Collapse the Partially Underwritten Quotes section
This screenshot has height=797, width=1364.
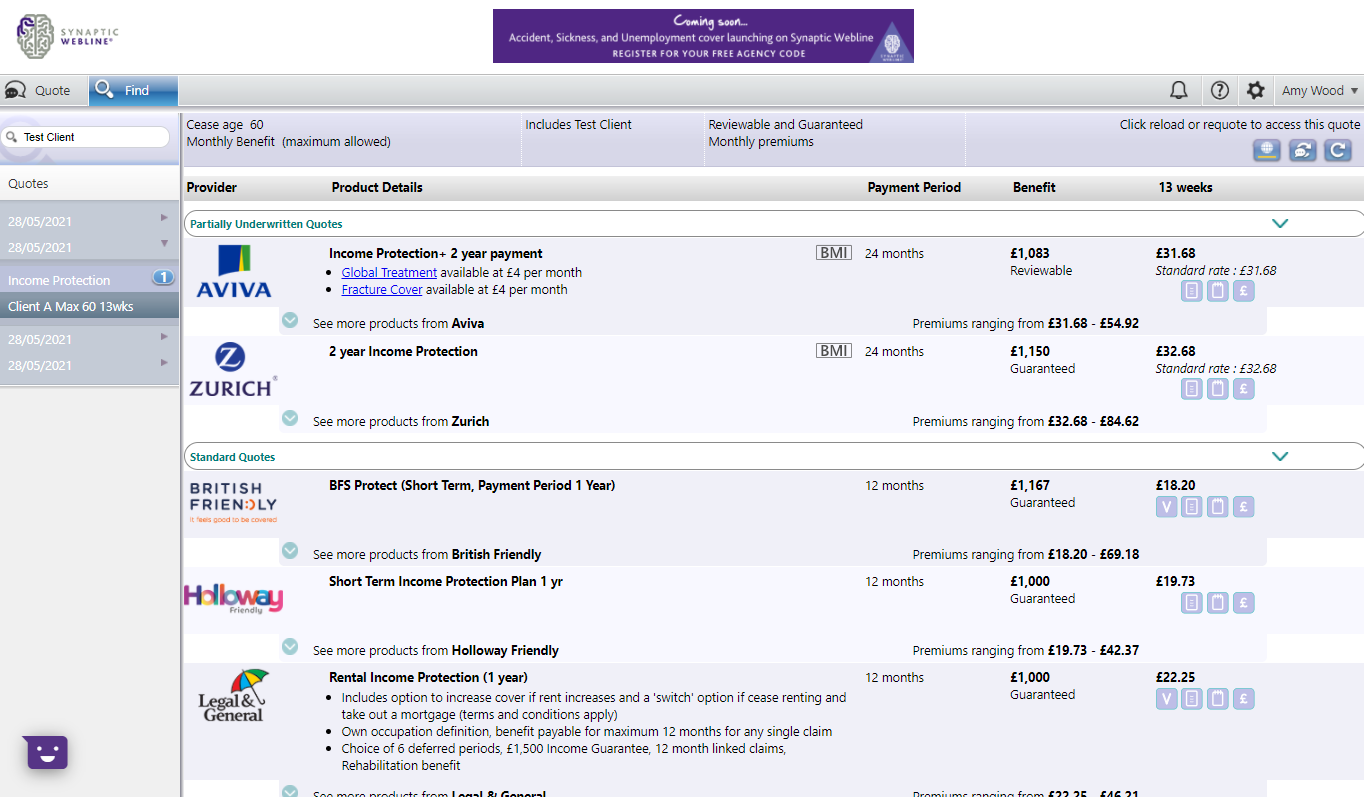coord(1280,224)
